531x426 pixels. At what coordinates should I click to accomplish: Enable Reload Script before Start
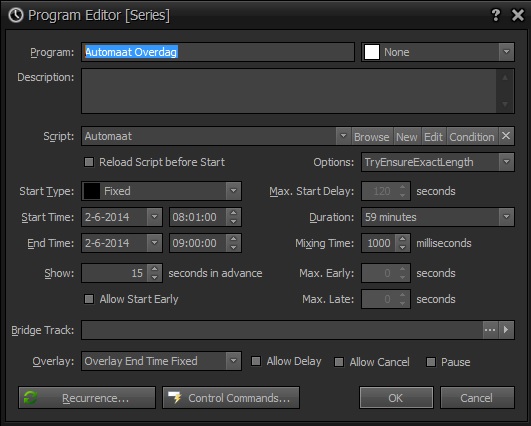(x=89, y=162)
